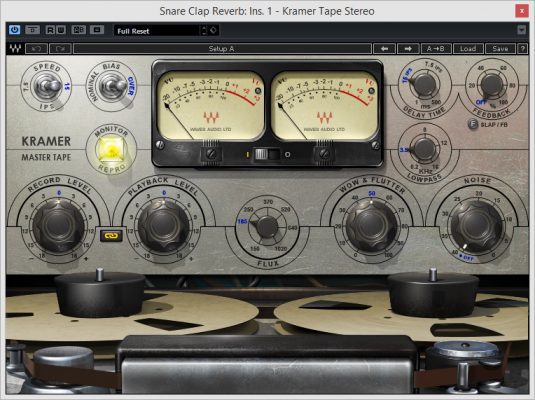Click the blue 50 Wow & Flutter value
535x400 pixels.
(372, 193)
